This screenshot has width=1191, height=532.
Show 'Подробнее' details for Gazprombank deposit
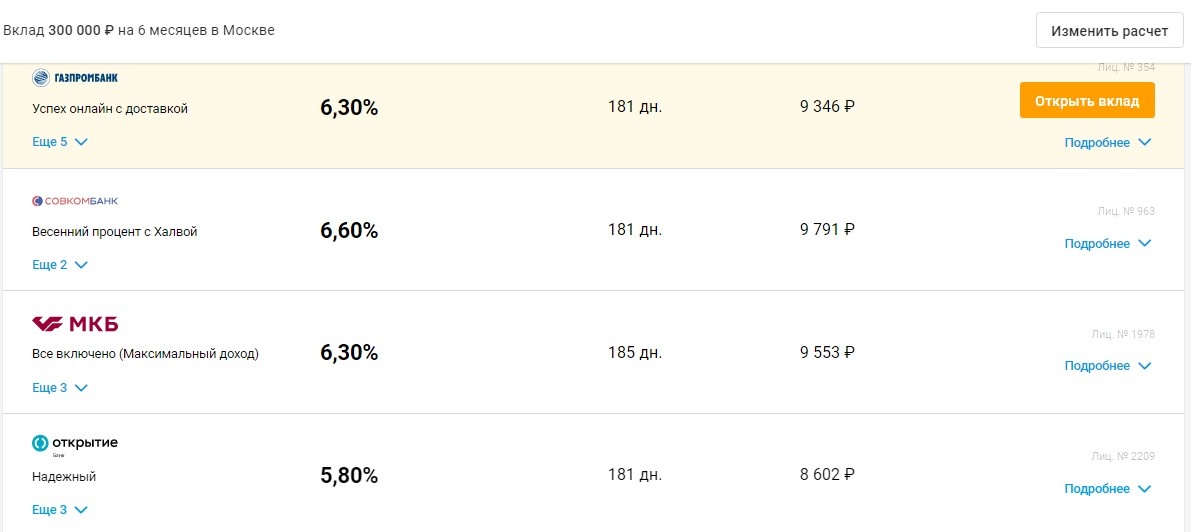click(1107, 143)
